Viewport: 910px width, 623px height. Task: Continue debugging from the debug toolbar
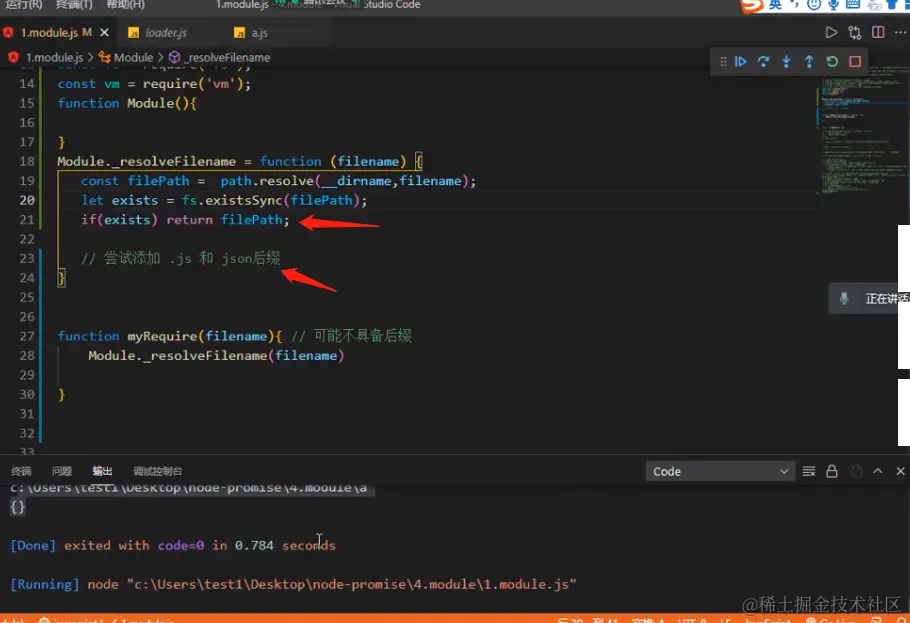pyautogui.click(x=741, y=62)
